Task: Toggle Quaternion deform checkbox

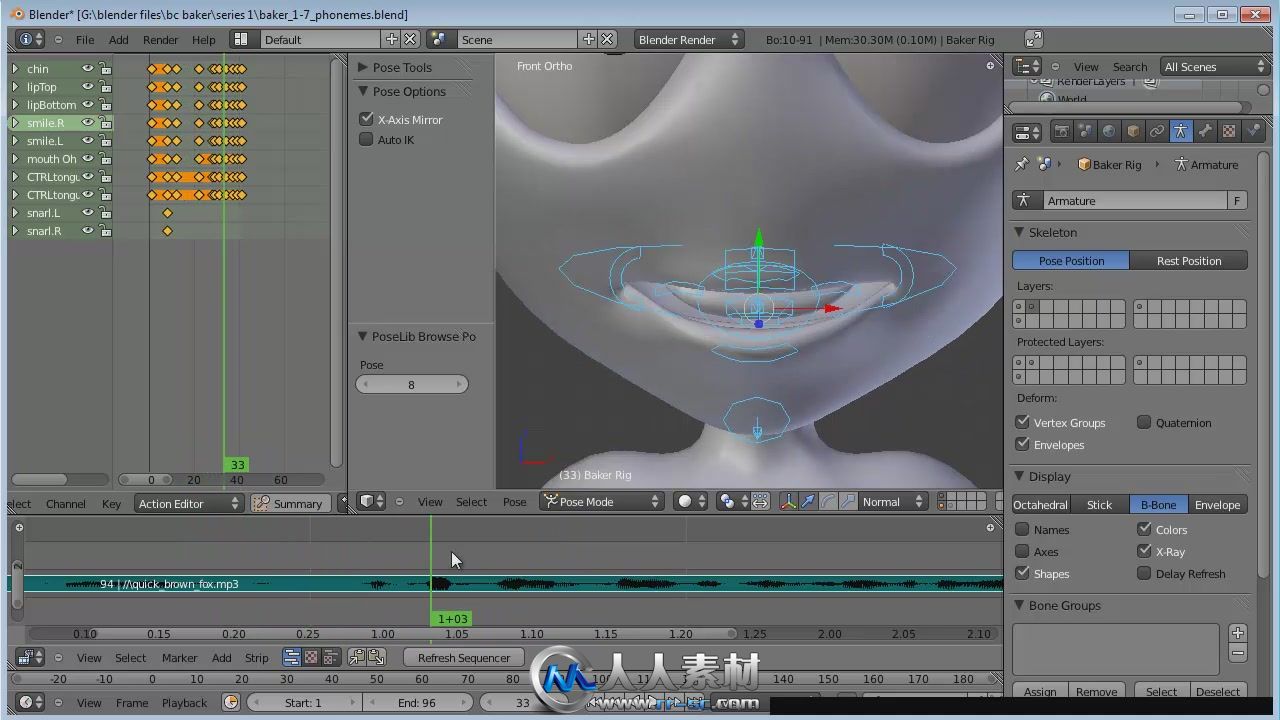Action: 1144,423
